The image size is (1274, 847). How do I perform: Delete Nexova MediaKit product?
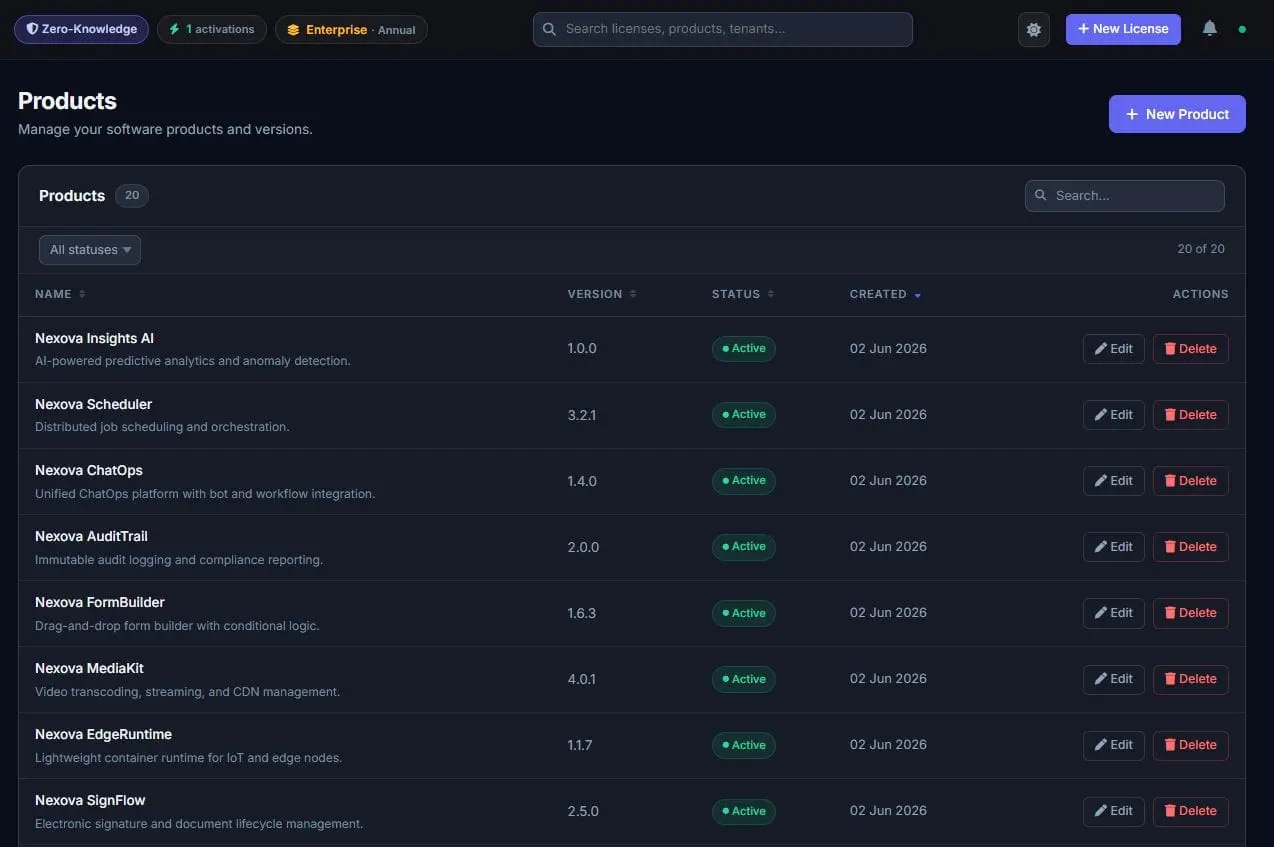pyautogui.click(x=1191, y=679)
